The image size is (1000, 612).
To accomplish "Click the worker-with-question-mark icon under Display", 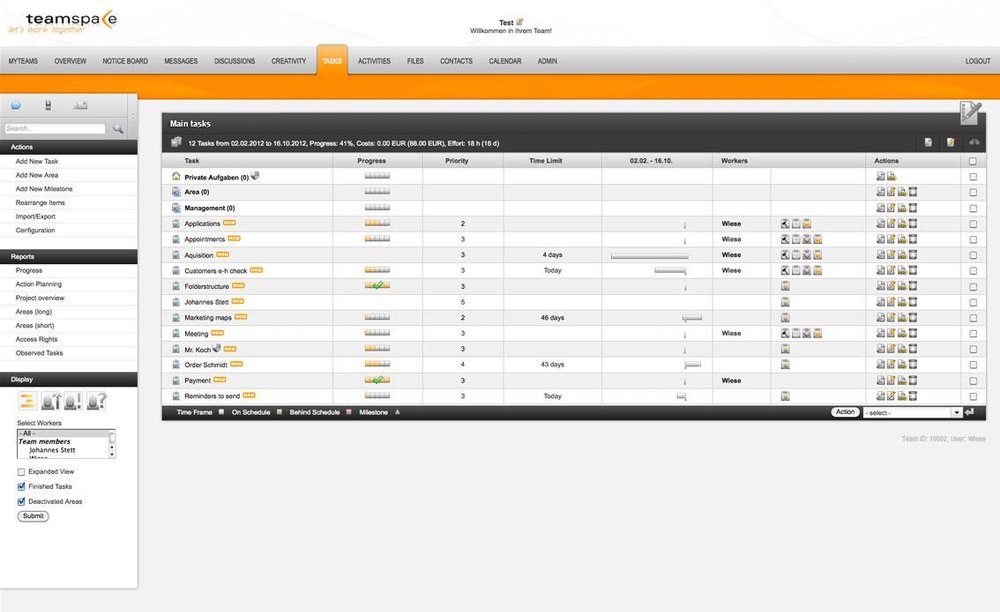I will tap(97, 401).
